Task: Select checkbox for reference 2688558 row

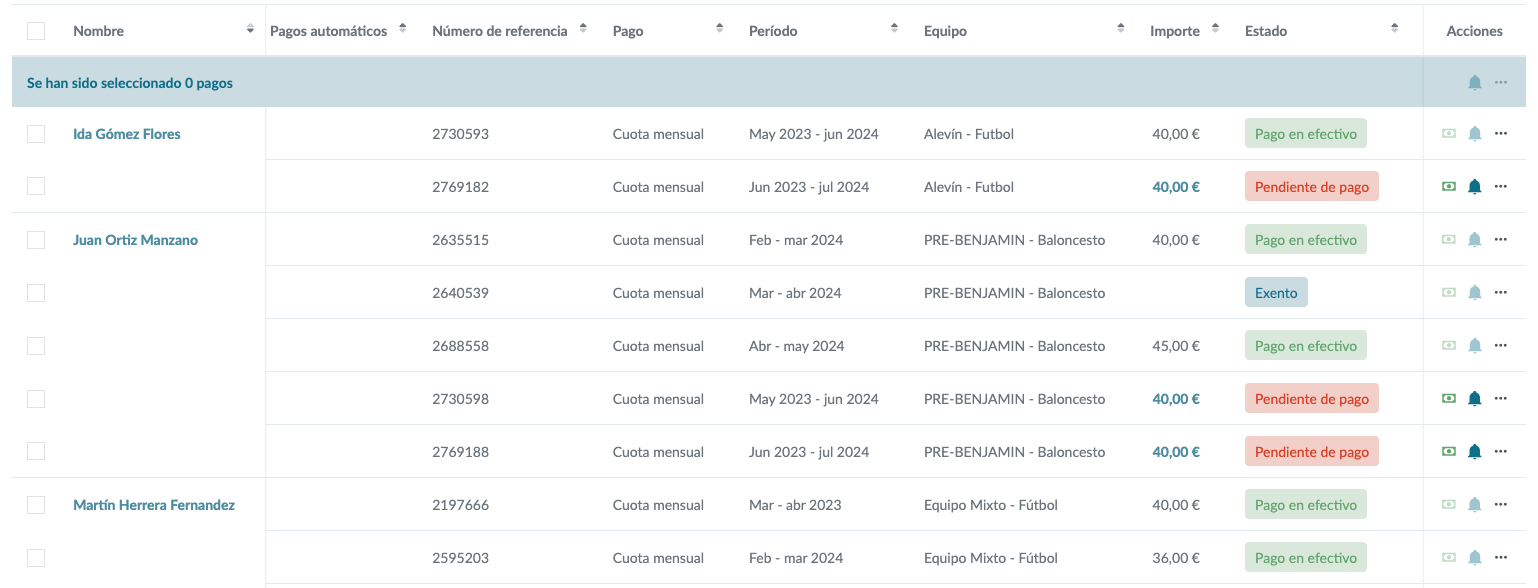Action: (x=36, y=346)
